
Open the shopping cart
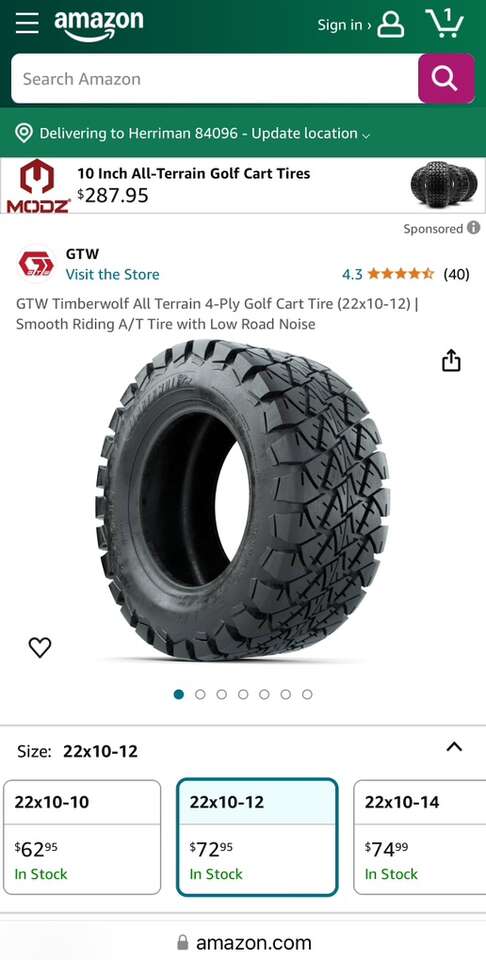pyautogui.click(x=444, y=23)
